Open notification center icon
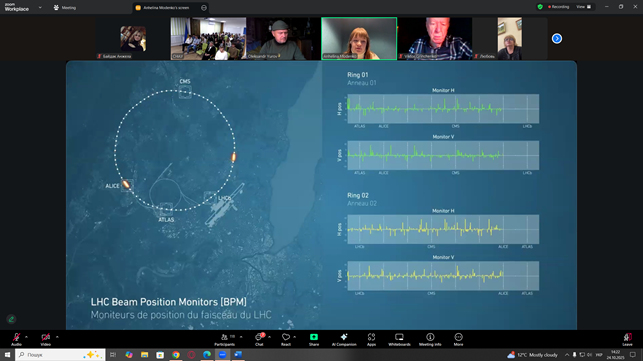 [633, 354]
